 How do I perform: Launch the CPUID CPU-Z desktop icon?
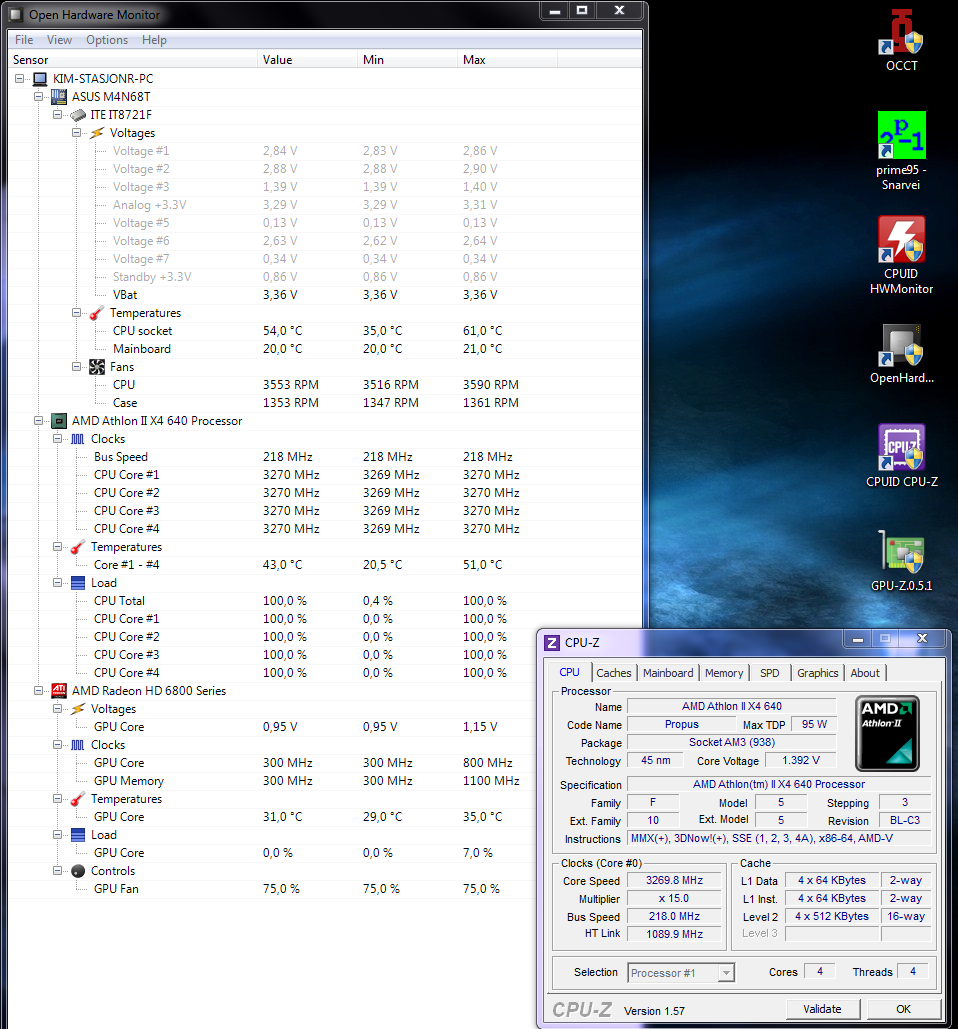[x=902, y=455]
